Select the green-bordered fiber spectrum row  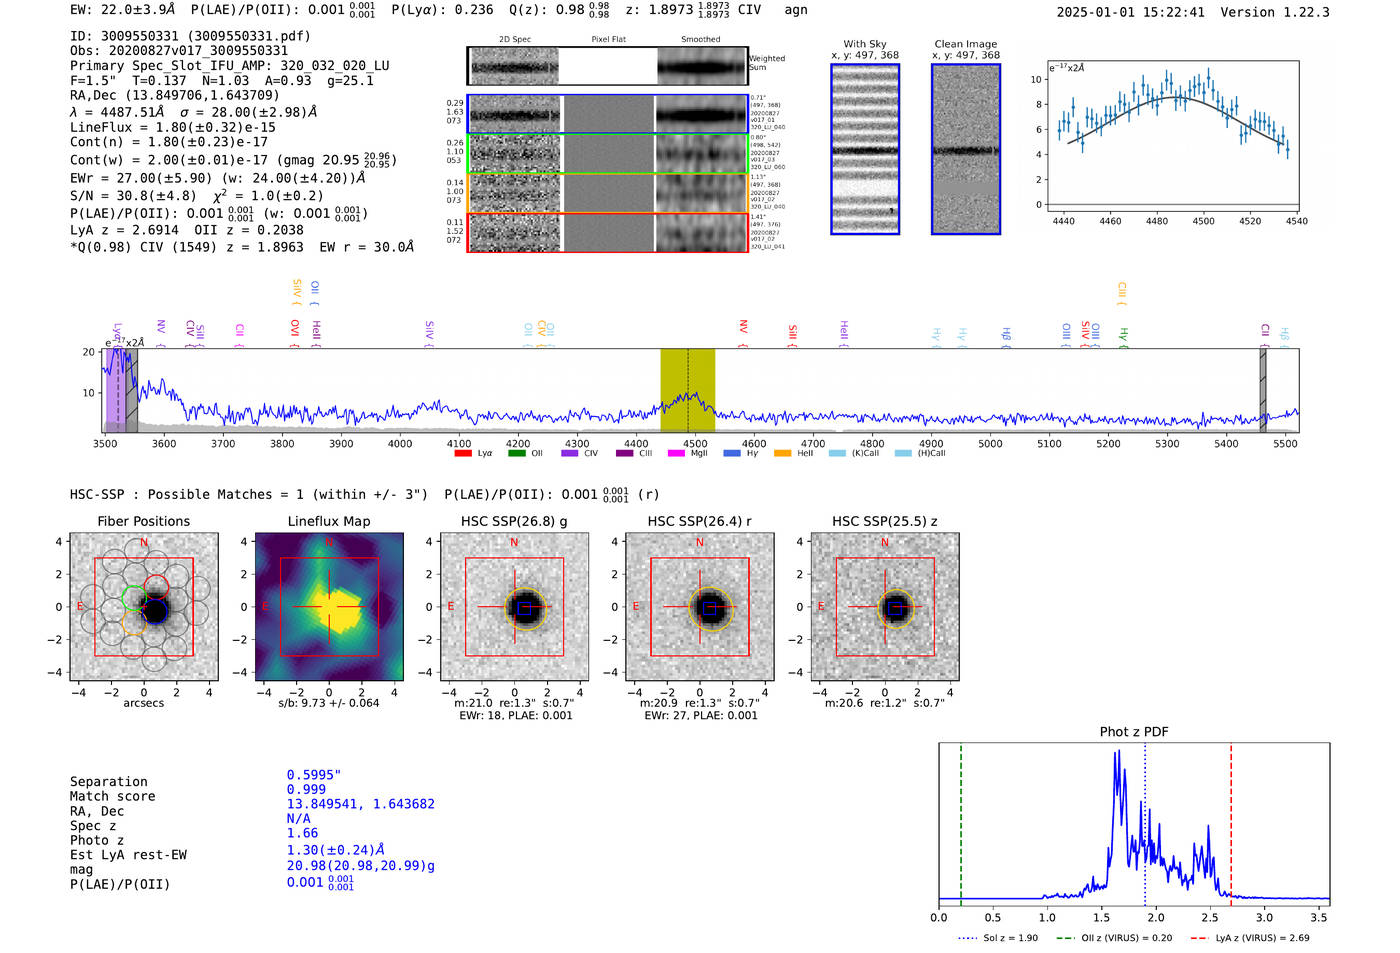pos(607,153)
